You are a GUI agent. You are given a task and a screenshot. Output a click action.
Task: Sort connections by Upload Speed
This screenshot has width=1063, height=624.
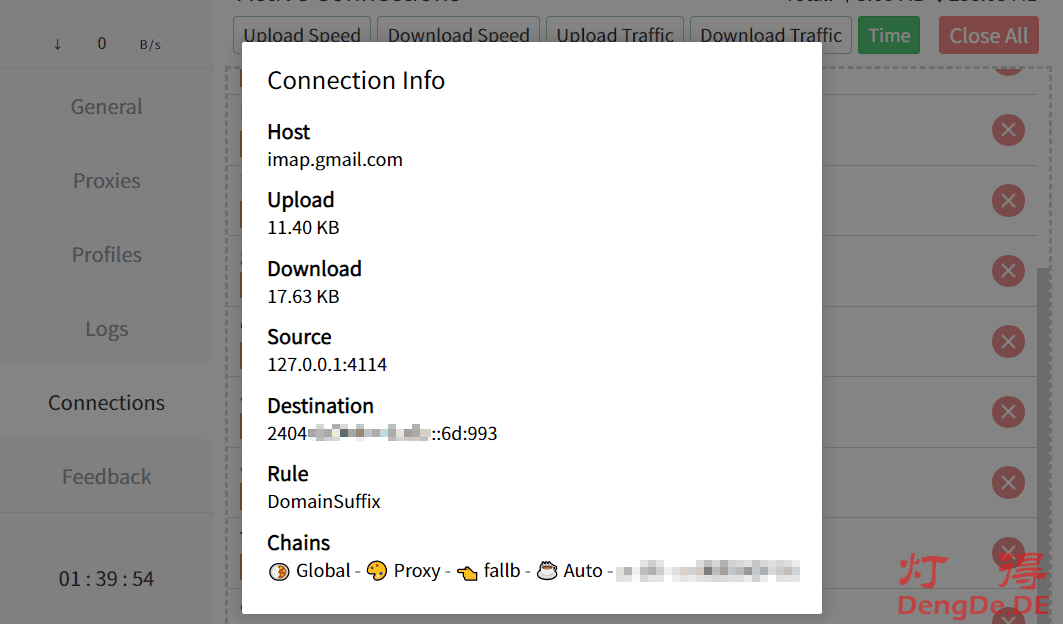302,35
